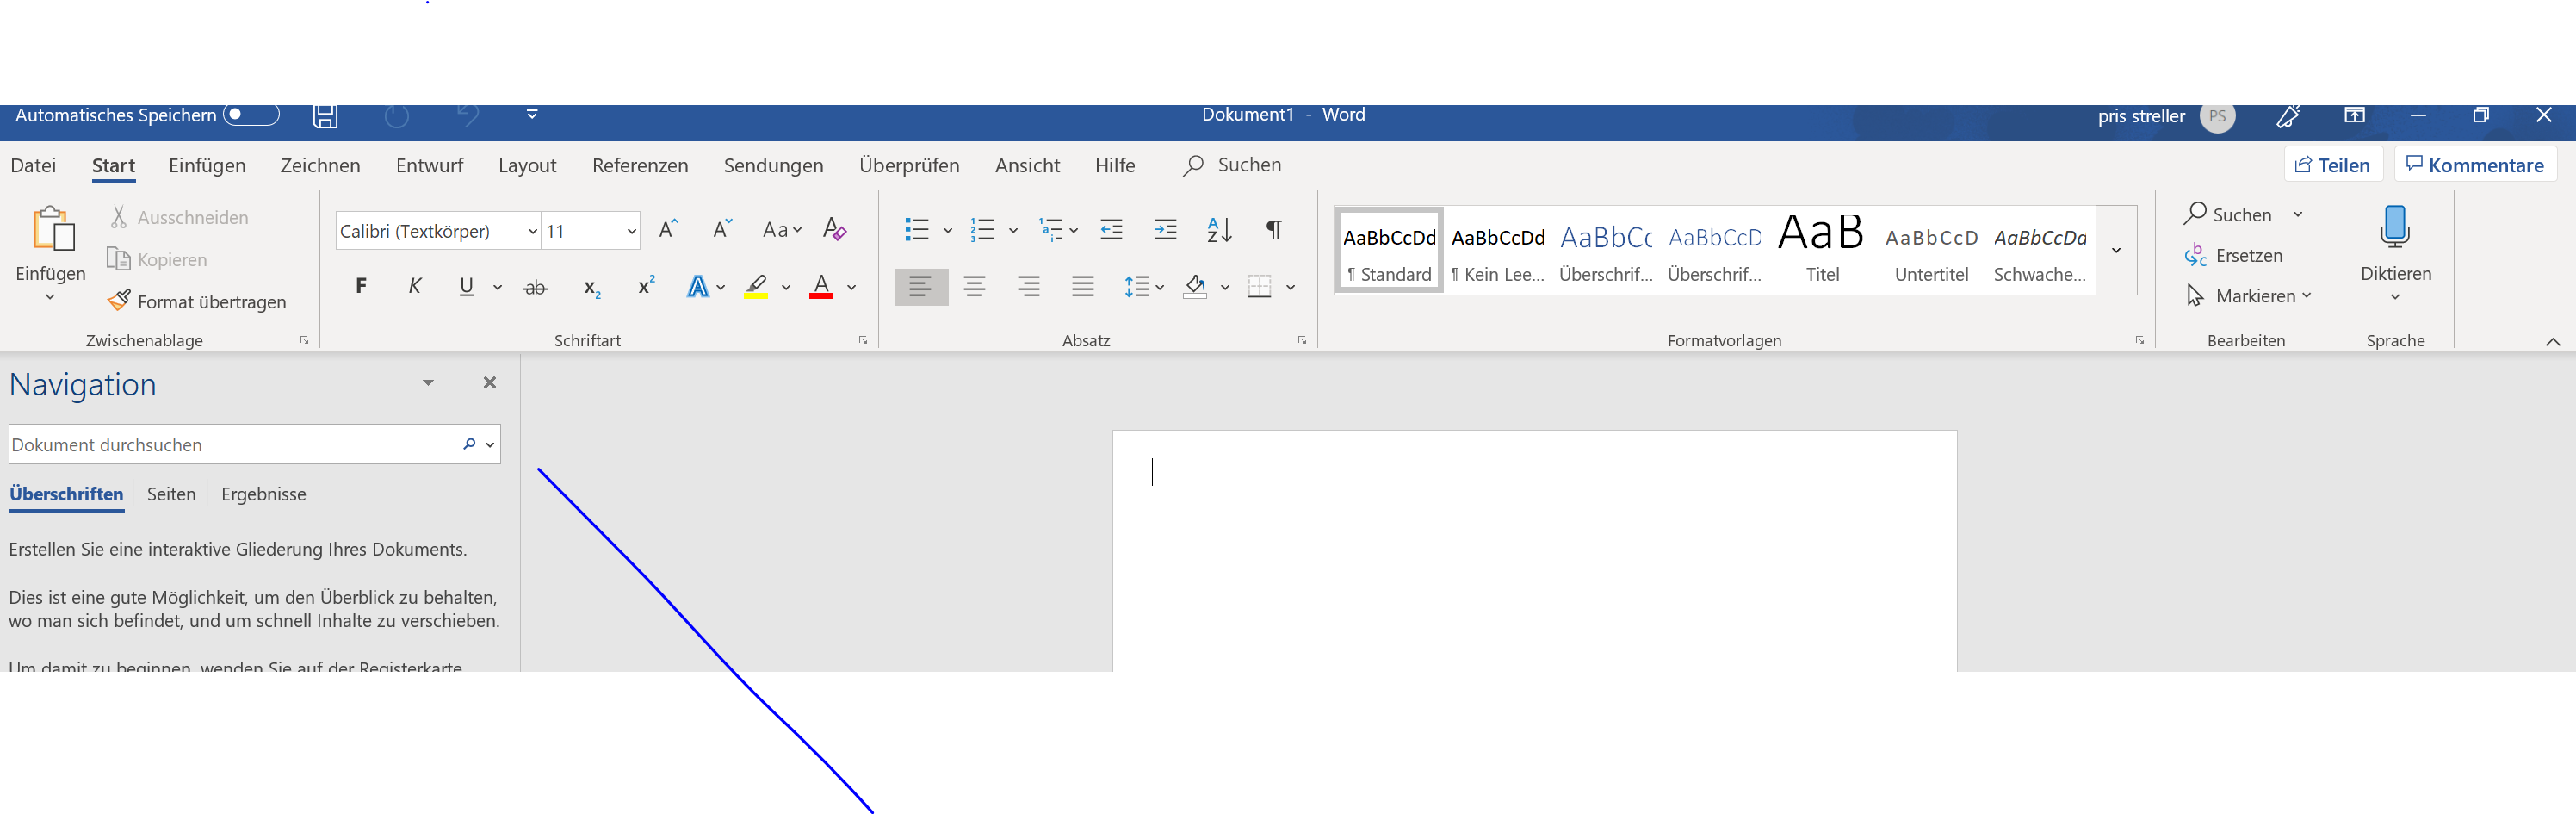Click shading paint bucket icon

1195,286
